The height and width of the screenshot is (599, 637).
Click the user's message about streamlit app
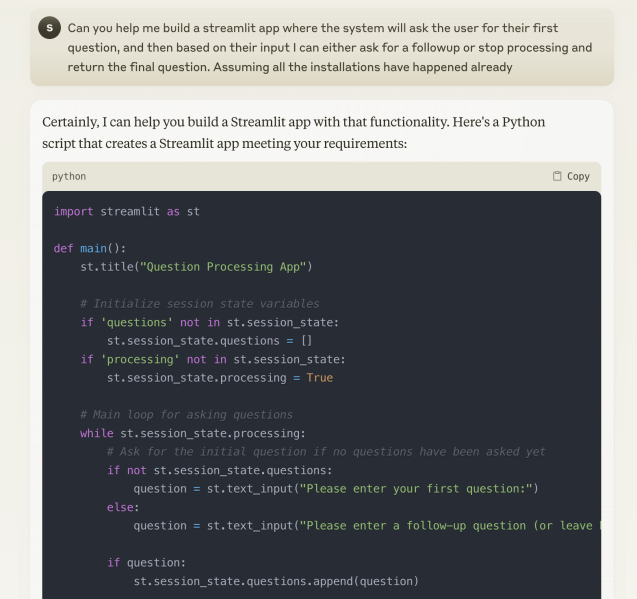329,48
